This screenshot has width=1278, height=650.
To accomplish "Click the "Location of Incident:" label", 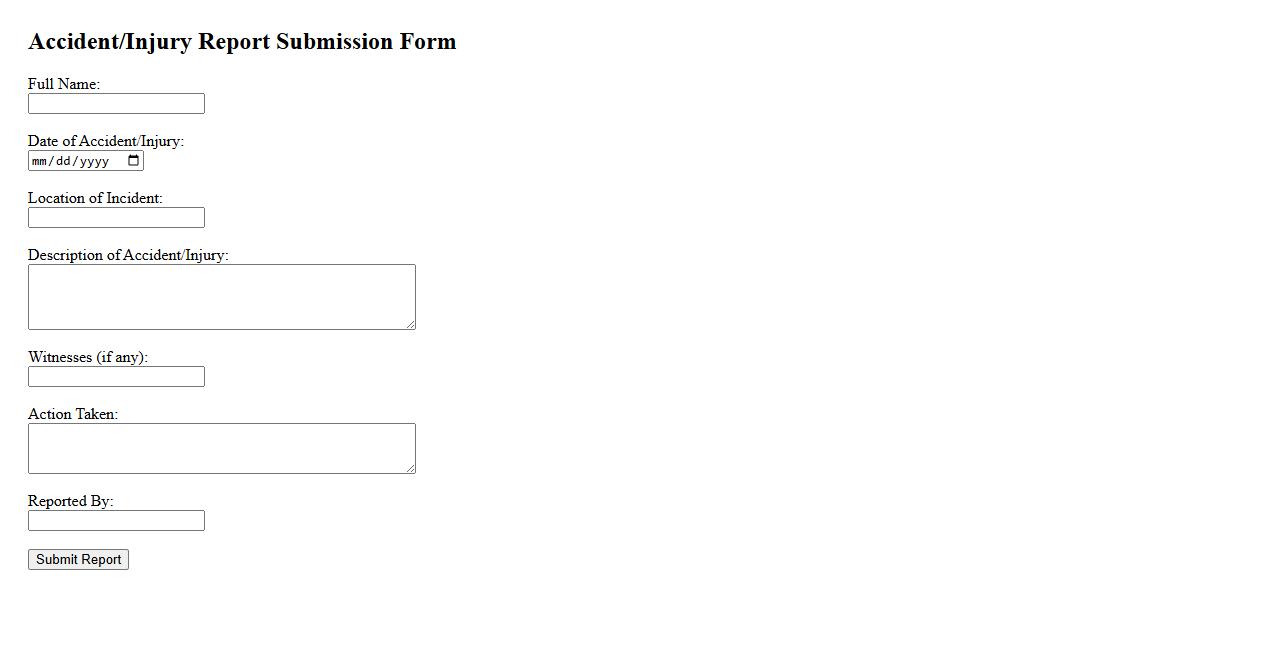I will tap(95, 198).
